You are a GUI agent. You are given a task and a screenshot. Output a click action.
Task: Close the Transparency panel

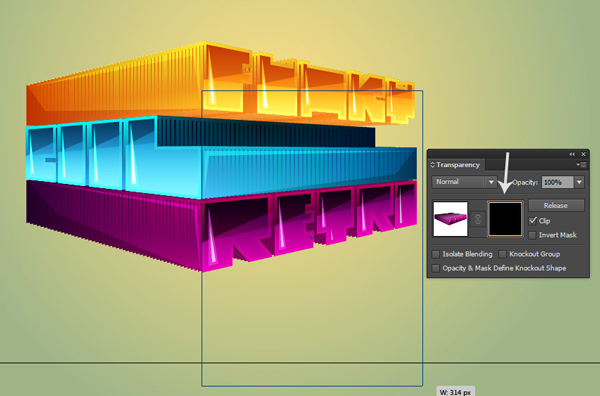tap(584, 154)
